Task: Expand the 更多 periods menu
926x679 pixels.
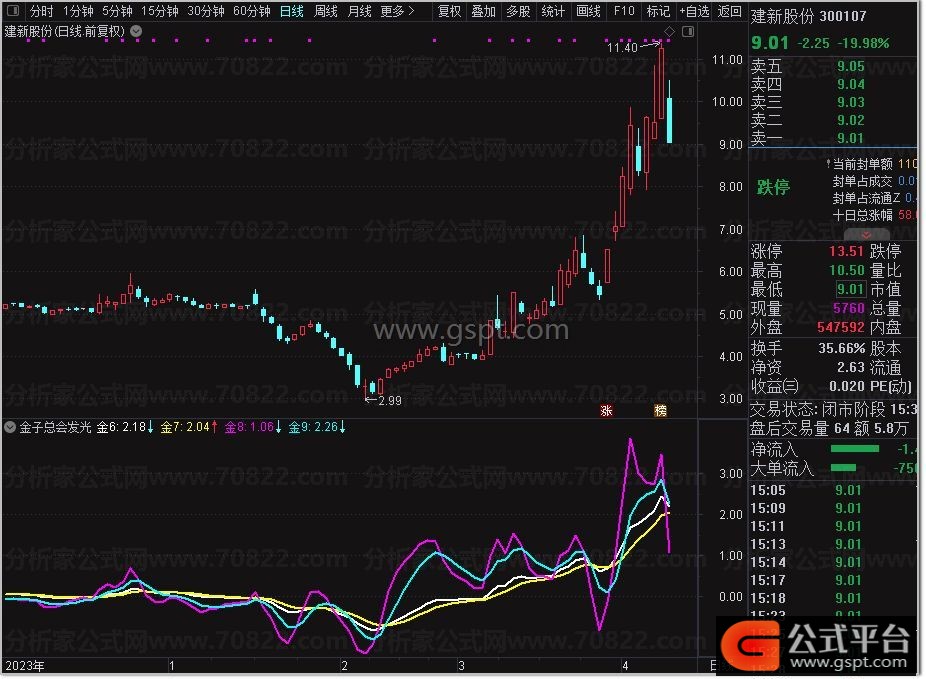Action: pos(397,11)
